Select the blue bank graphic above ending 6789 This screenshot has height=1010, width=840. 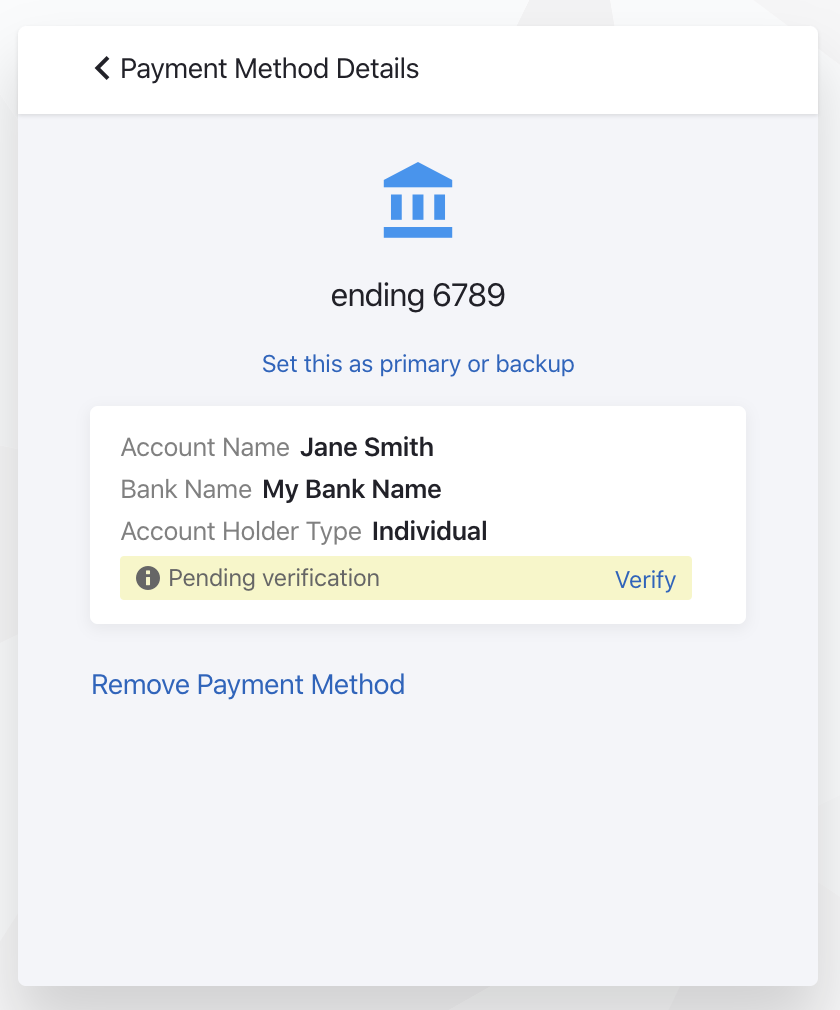(x=418, y=198)
